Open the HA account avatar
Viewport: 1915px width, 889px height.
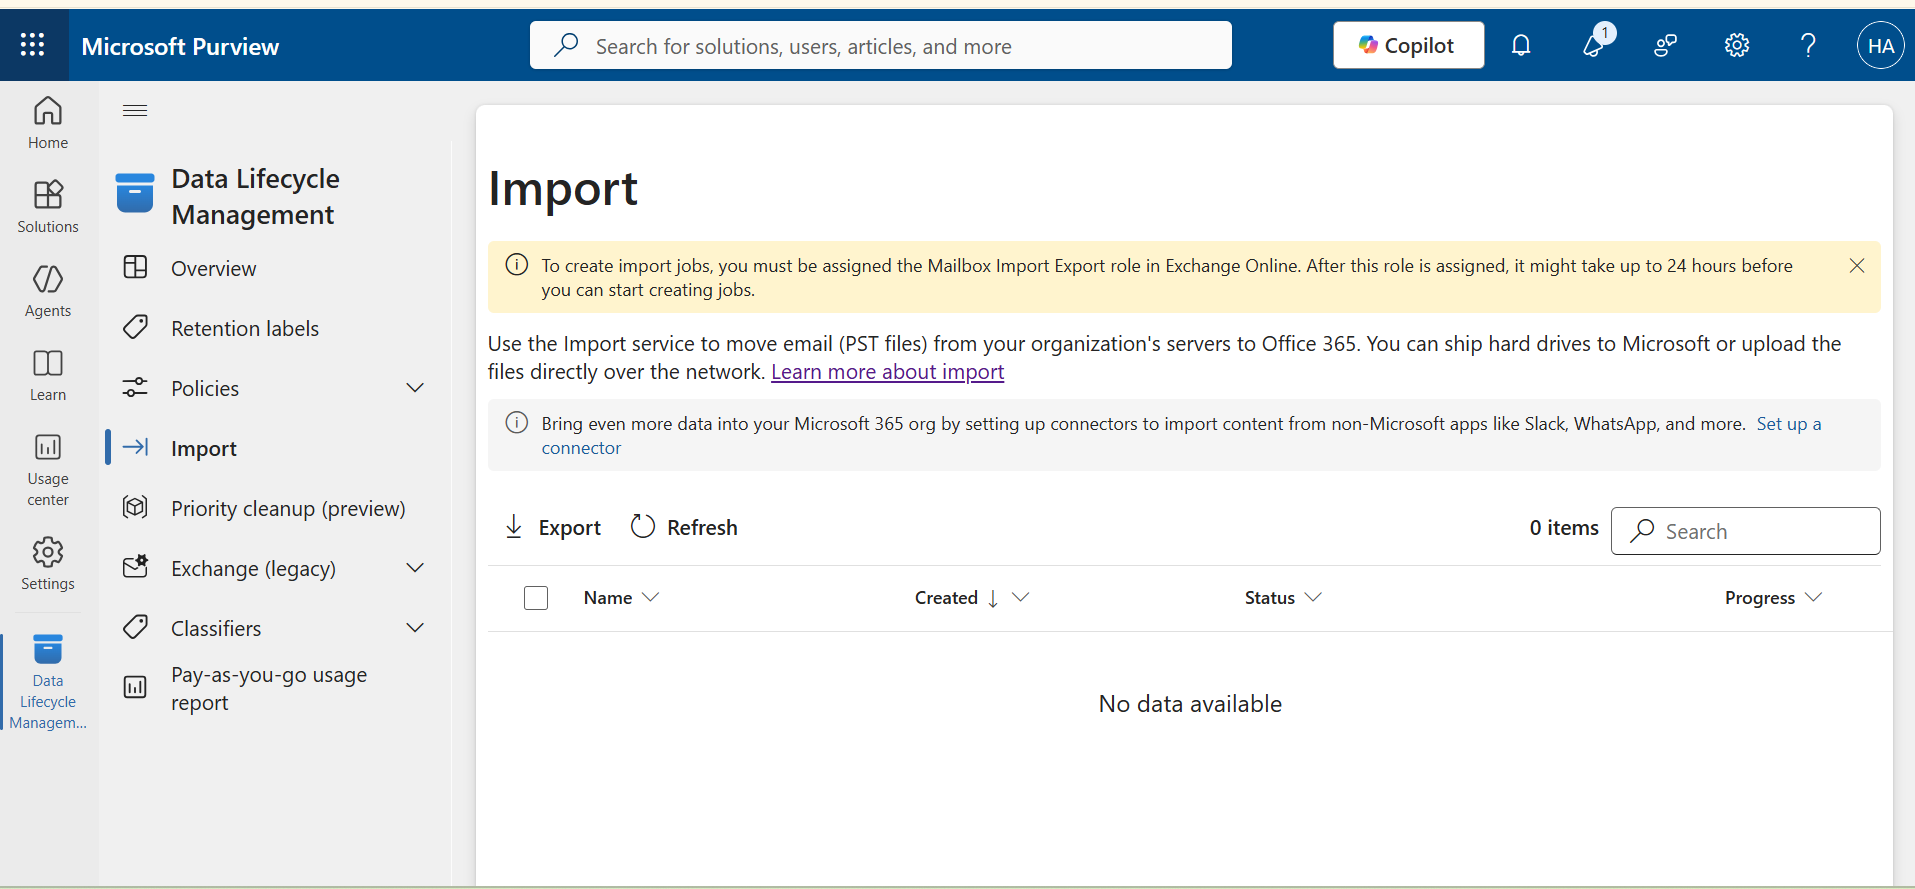click(1880, 45)
